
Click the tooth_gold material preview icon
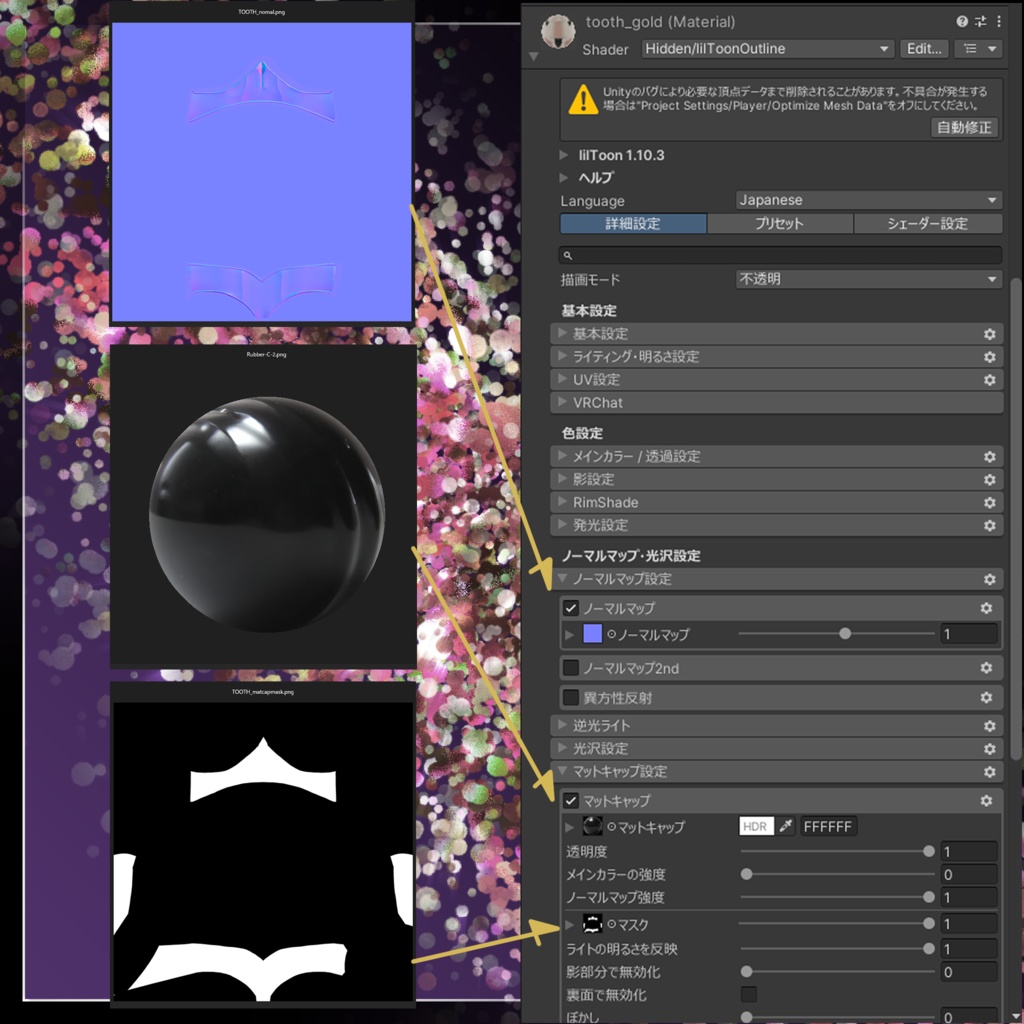[558, 32]
